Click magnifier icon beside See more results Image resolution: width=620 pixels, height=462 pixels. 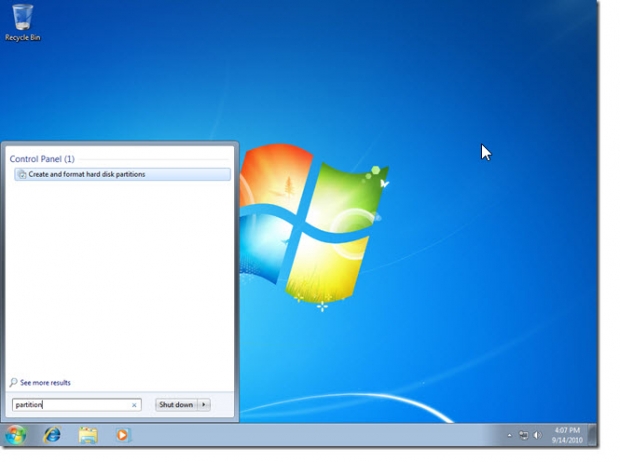[13, 382]
